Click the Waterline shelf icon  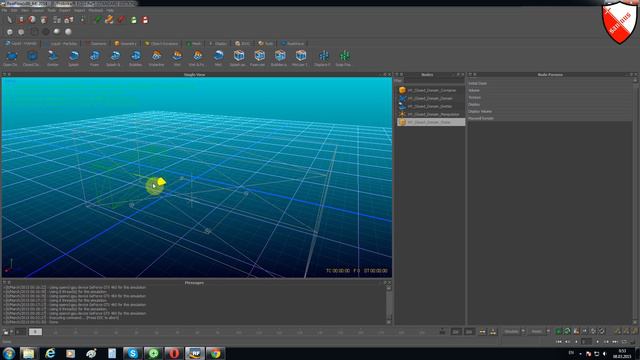click(156, 58)
